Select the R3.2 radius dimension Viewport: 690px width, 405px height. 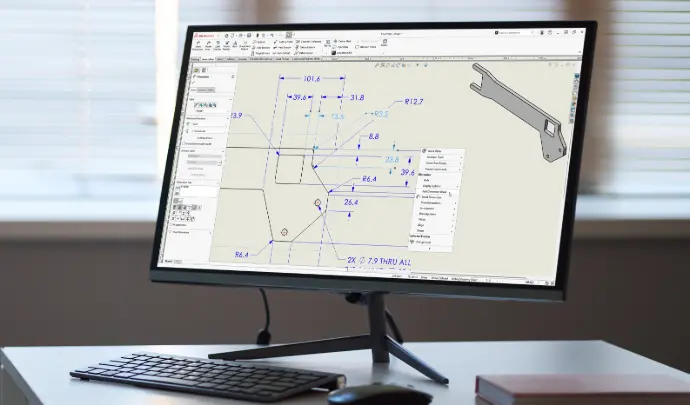click(x=381, y=114)
